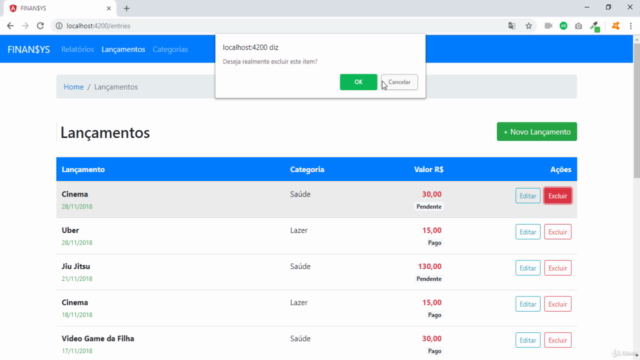The image size is (640, 360).
Task: Click the date 21/11/2018
Action: click(77, 279)
